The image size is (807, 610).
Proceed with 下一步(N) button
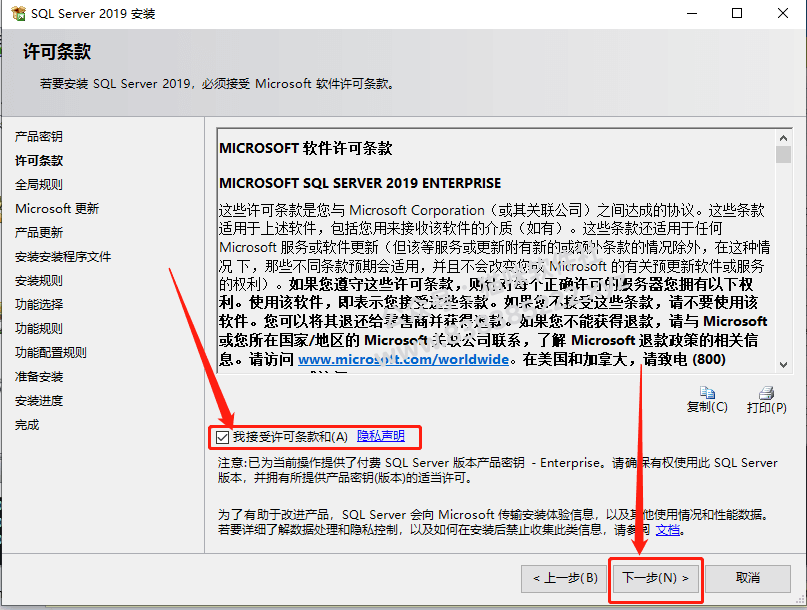pos(655,578)
